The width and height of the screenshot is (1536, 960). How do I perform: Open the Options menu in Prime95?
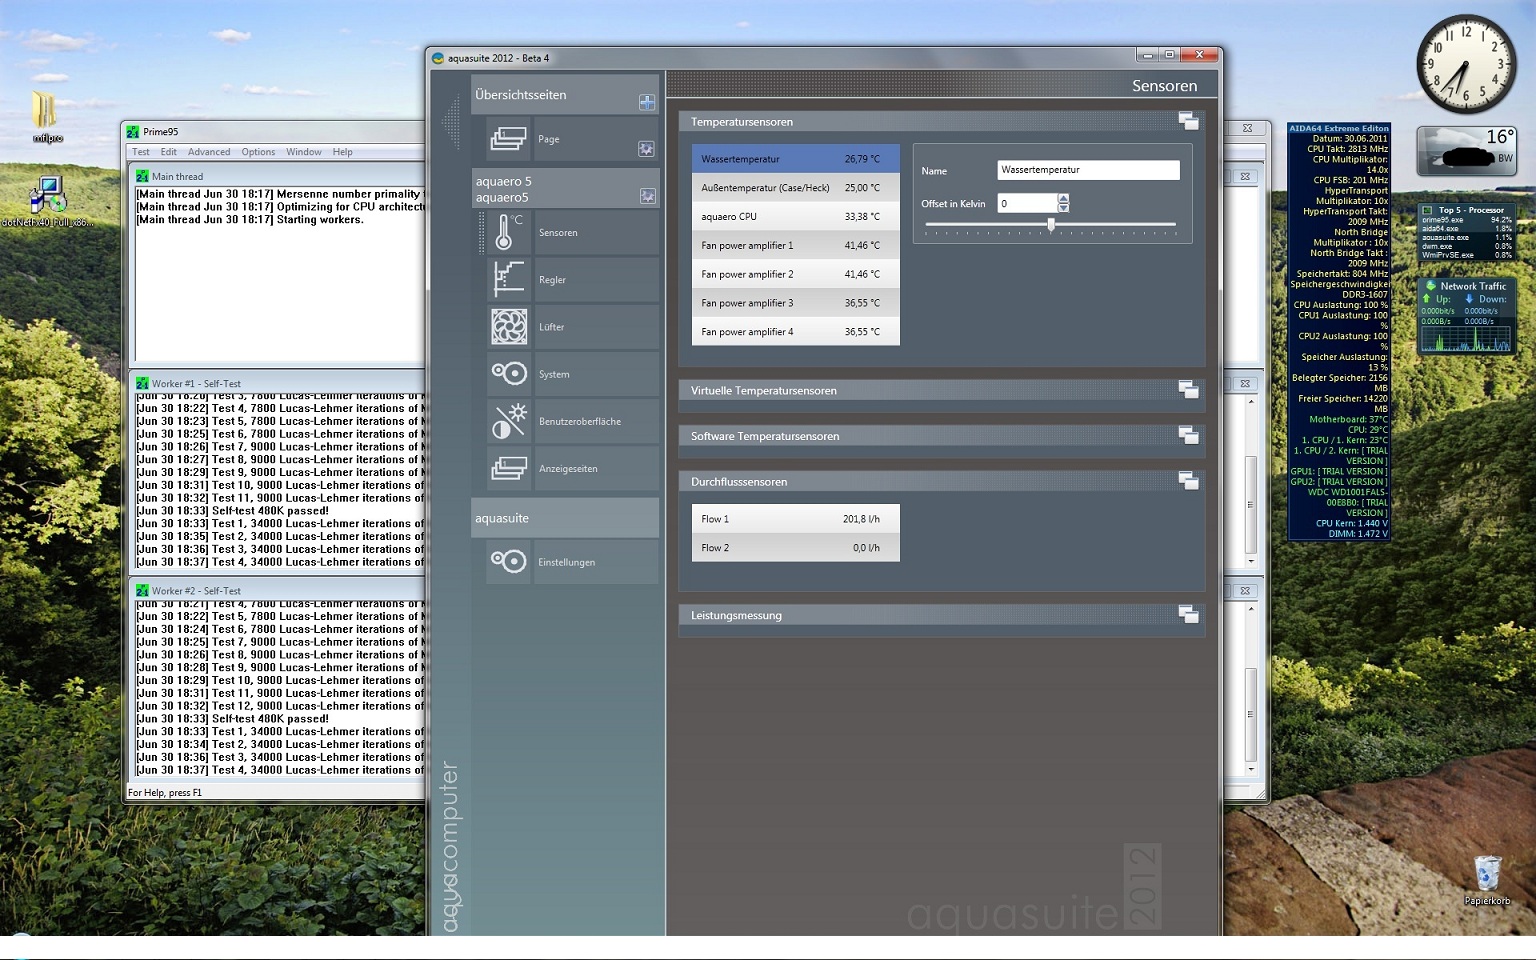pyautogui.click(x=258, y=152)
